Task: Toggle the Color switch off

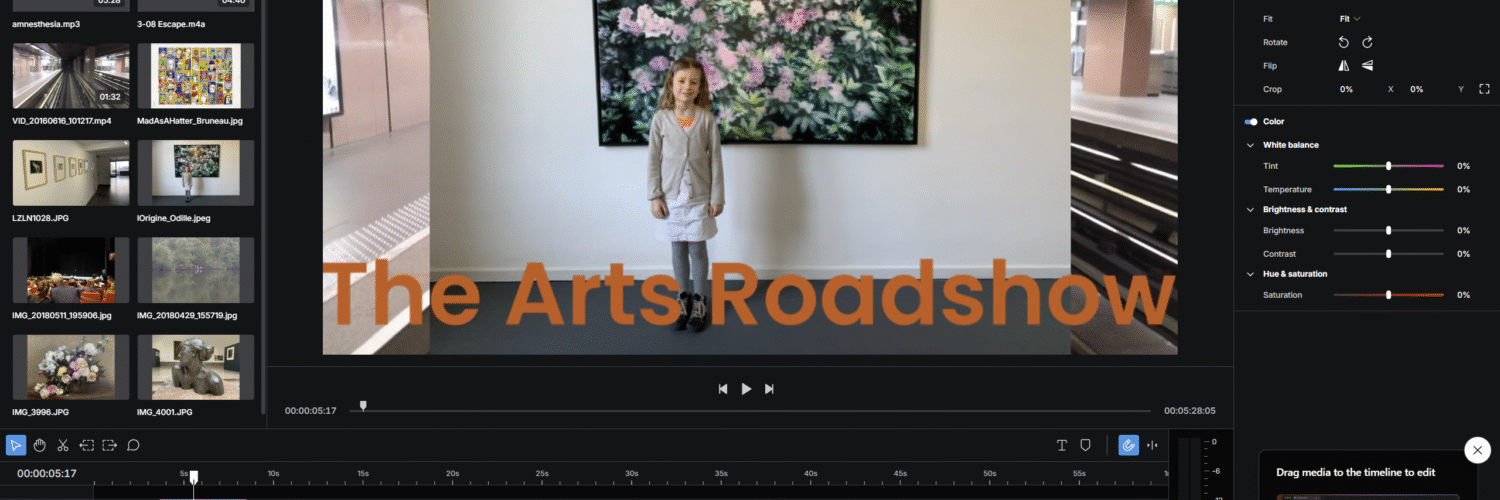Action: click(x=1250, y=122)
